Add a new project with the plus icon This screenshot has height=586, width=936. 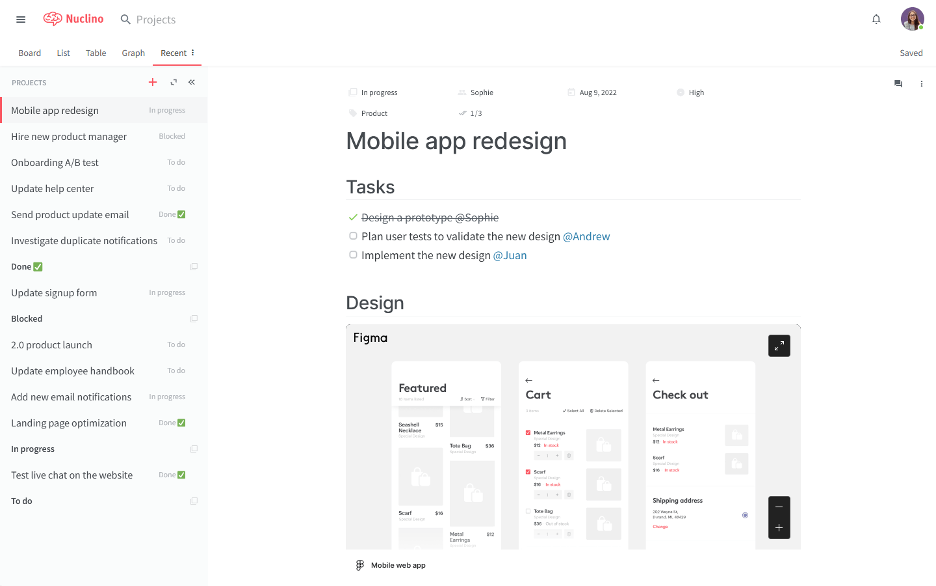(x=152, y=83)
